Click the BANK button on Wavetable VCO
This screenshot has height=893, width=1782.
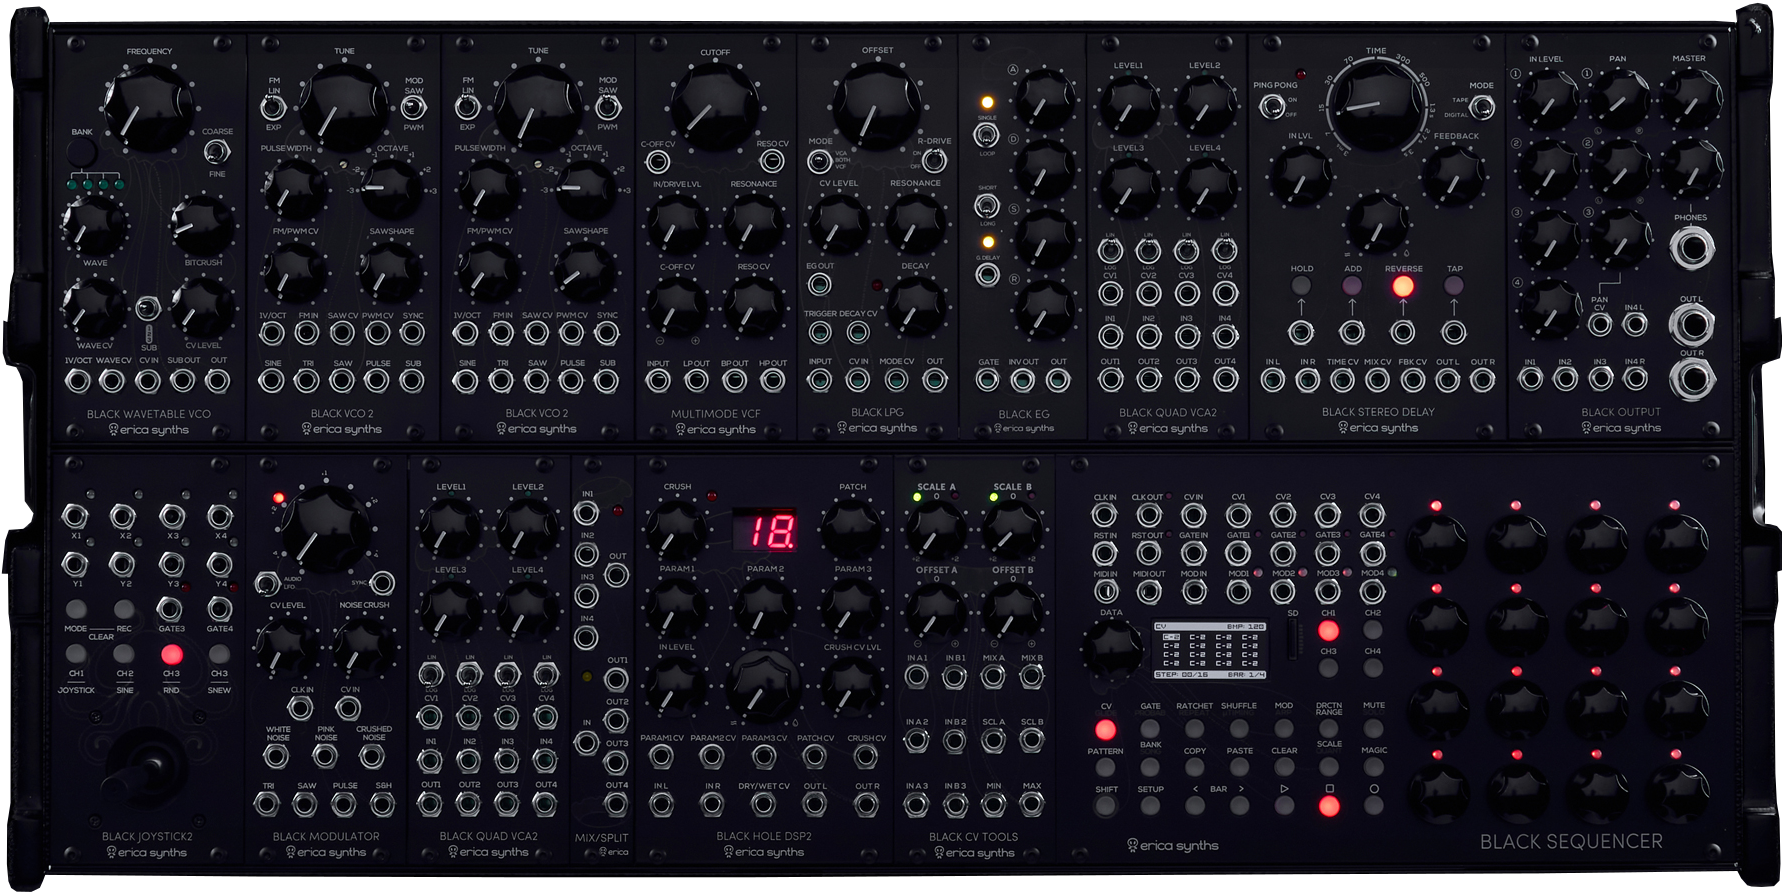81,152
